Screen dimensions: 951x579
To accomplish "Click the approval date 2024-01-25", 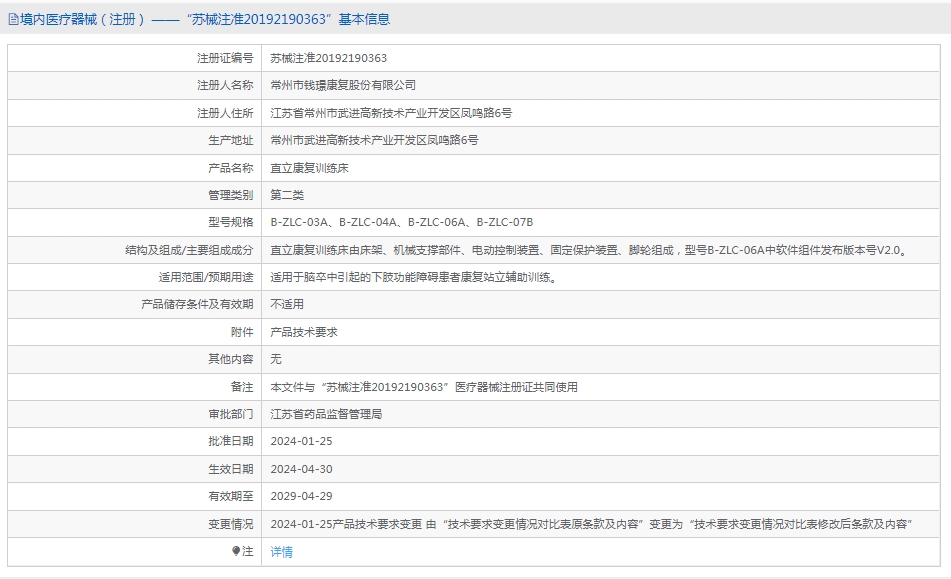I will coord(301,441).
